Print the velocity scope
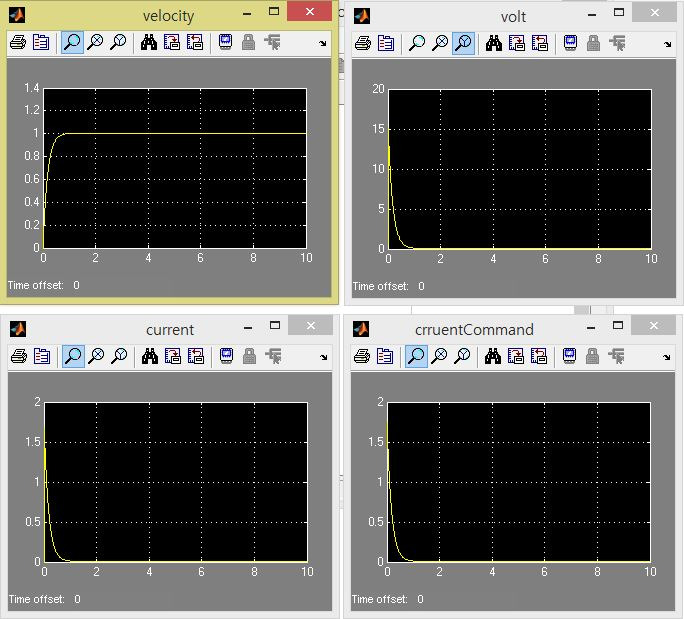The image size is (684, 619). click(x=18, y=42)
